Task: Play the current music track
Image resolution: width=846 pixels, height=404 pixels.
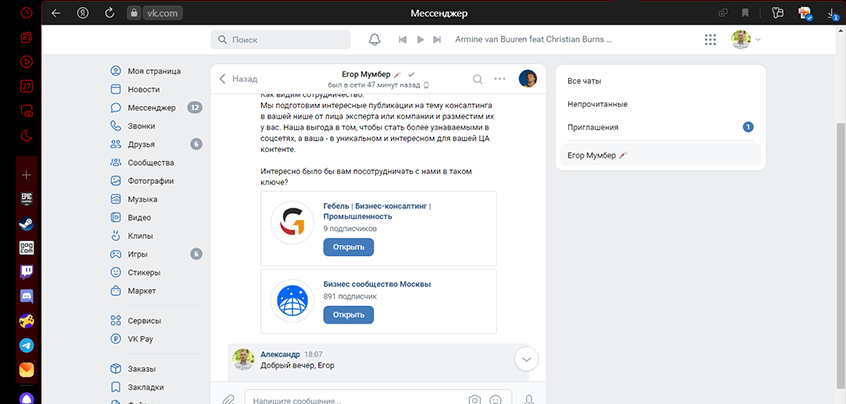Action: [x=420, y=40]
